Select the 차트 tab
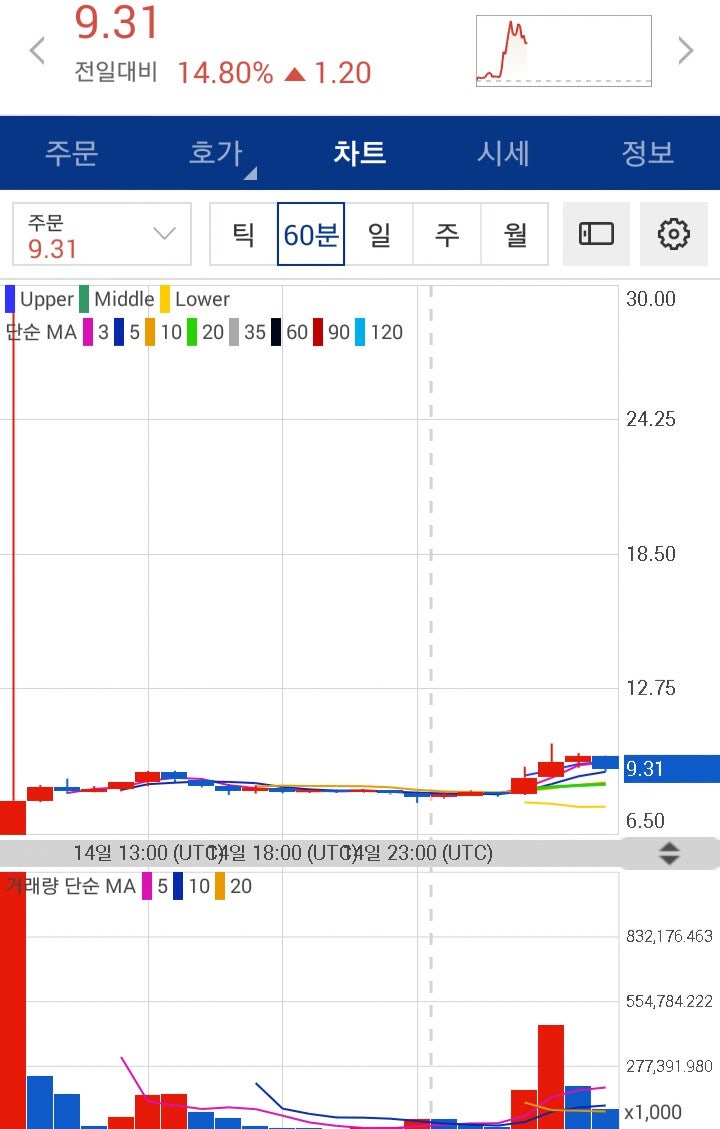Screen dimensions: 720x1129 [360, 153]
